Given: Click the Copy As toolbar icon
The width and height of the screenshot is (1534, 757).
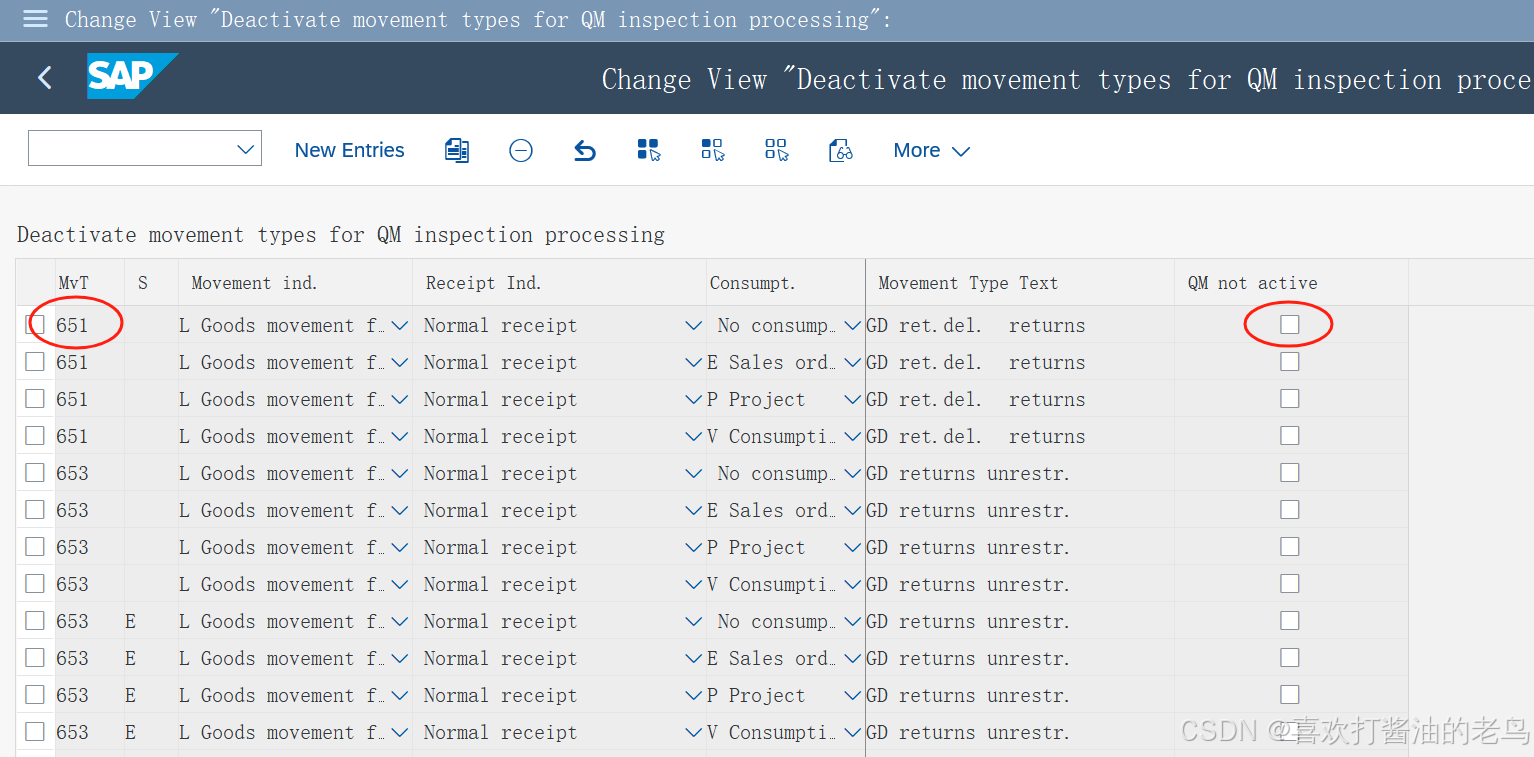Looking at the screenshot, I should [x=457, y=150].
